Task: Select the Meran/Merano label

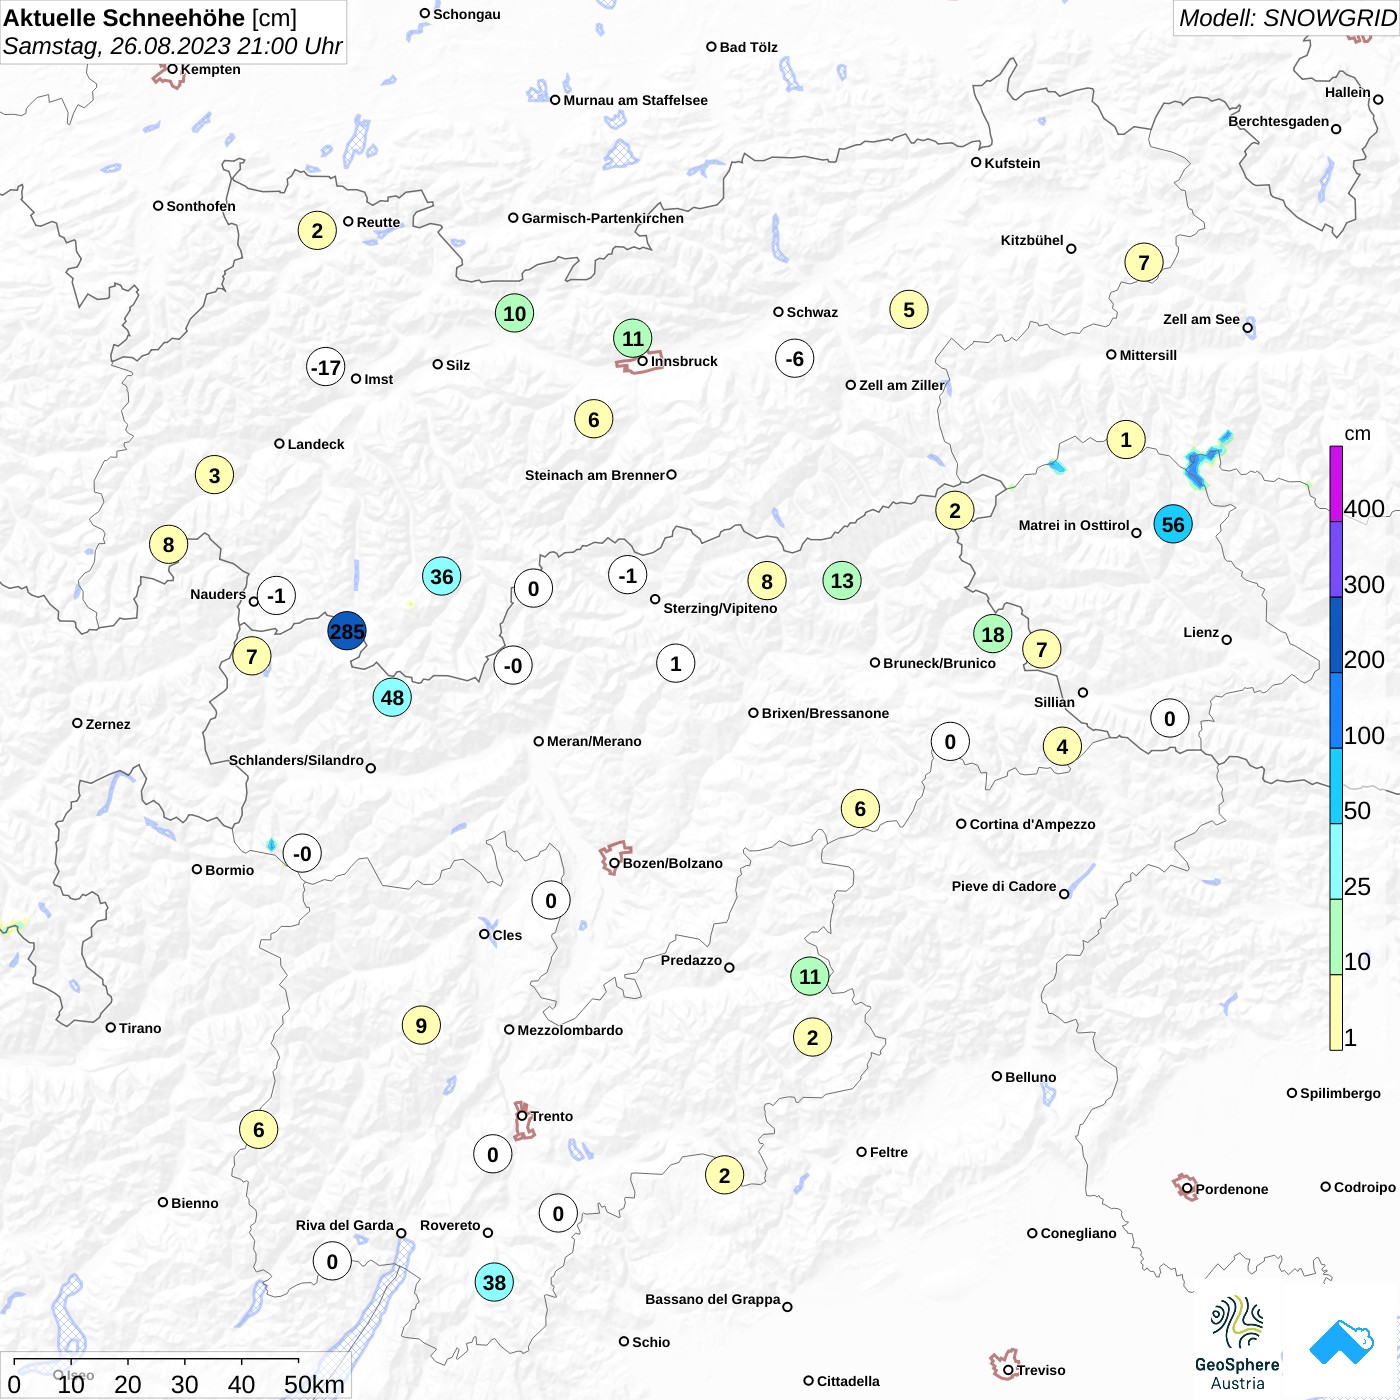Action: (594, 741)
